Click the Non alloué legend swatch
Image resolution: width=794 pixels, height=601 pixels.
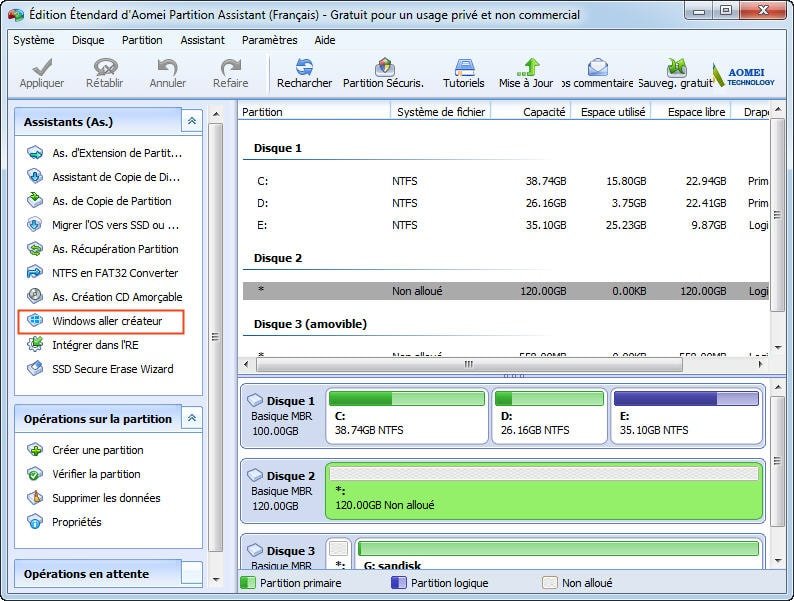pyautogui.click(x=549, y=582)
